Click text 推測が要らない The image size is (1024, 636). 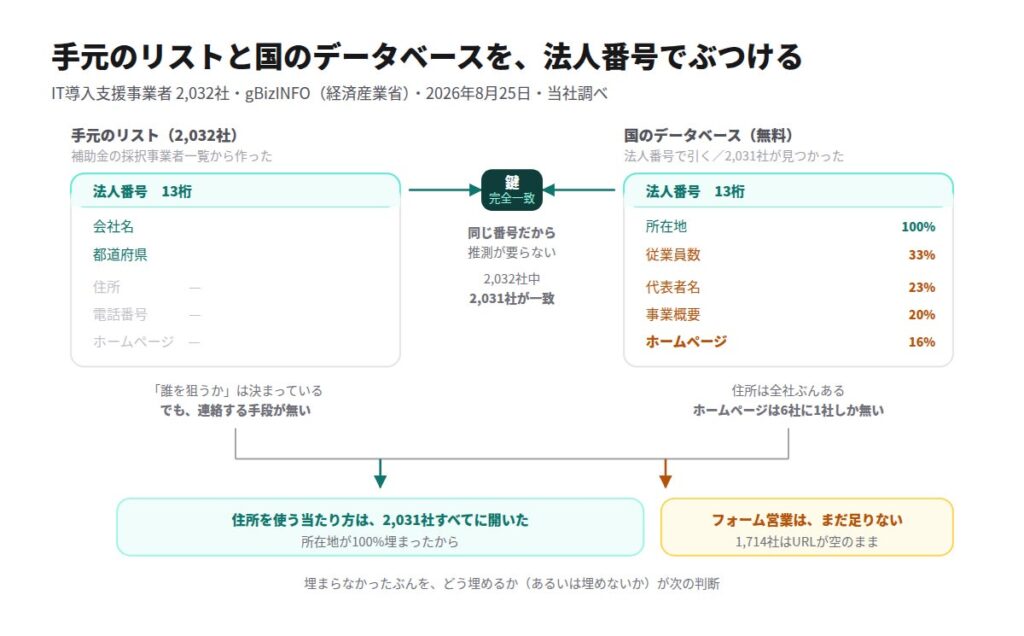click(x=511, y=253)
